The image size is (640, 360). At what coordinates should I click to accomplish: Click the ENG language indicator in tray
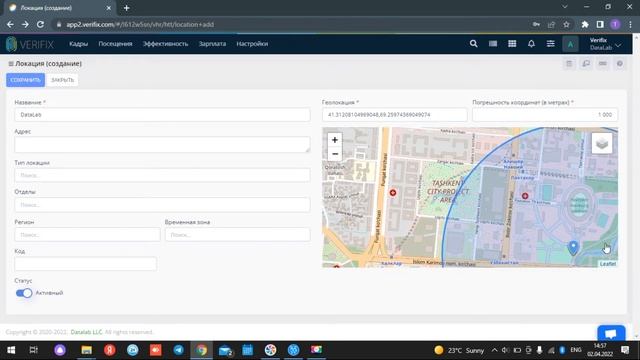tap(576, 350)
